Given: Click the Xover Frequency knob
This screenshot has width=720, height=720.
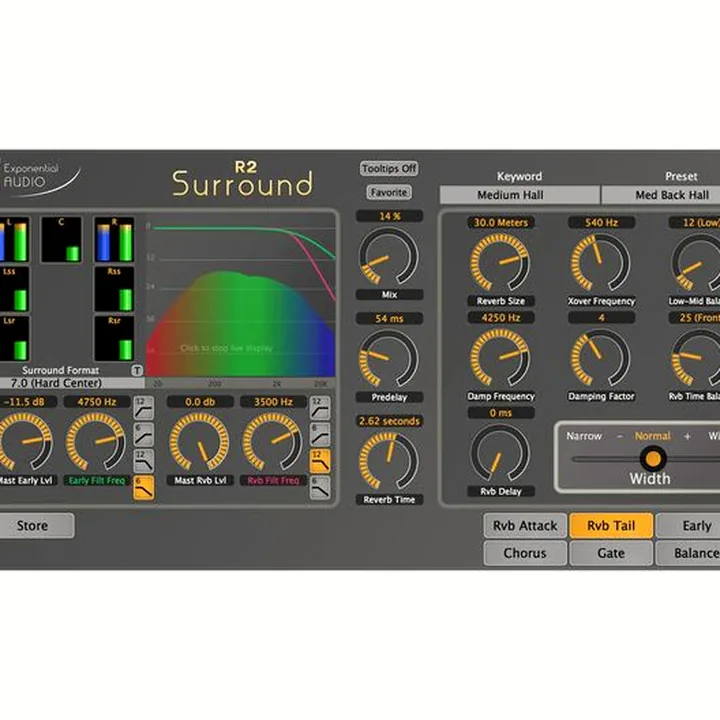Looking at the screenshot, I should pos(601,263).
